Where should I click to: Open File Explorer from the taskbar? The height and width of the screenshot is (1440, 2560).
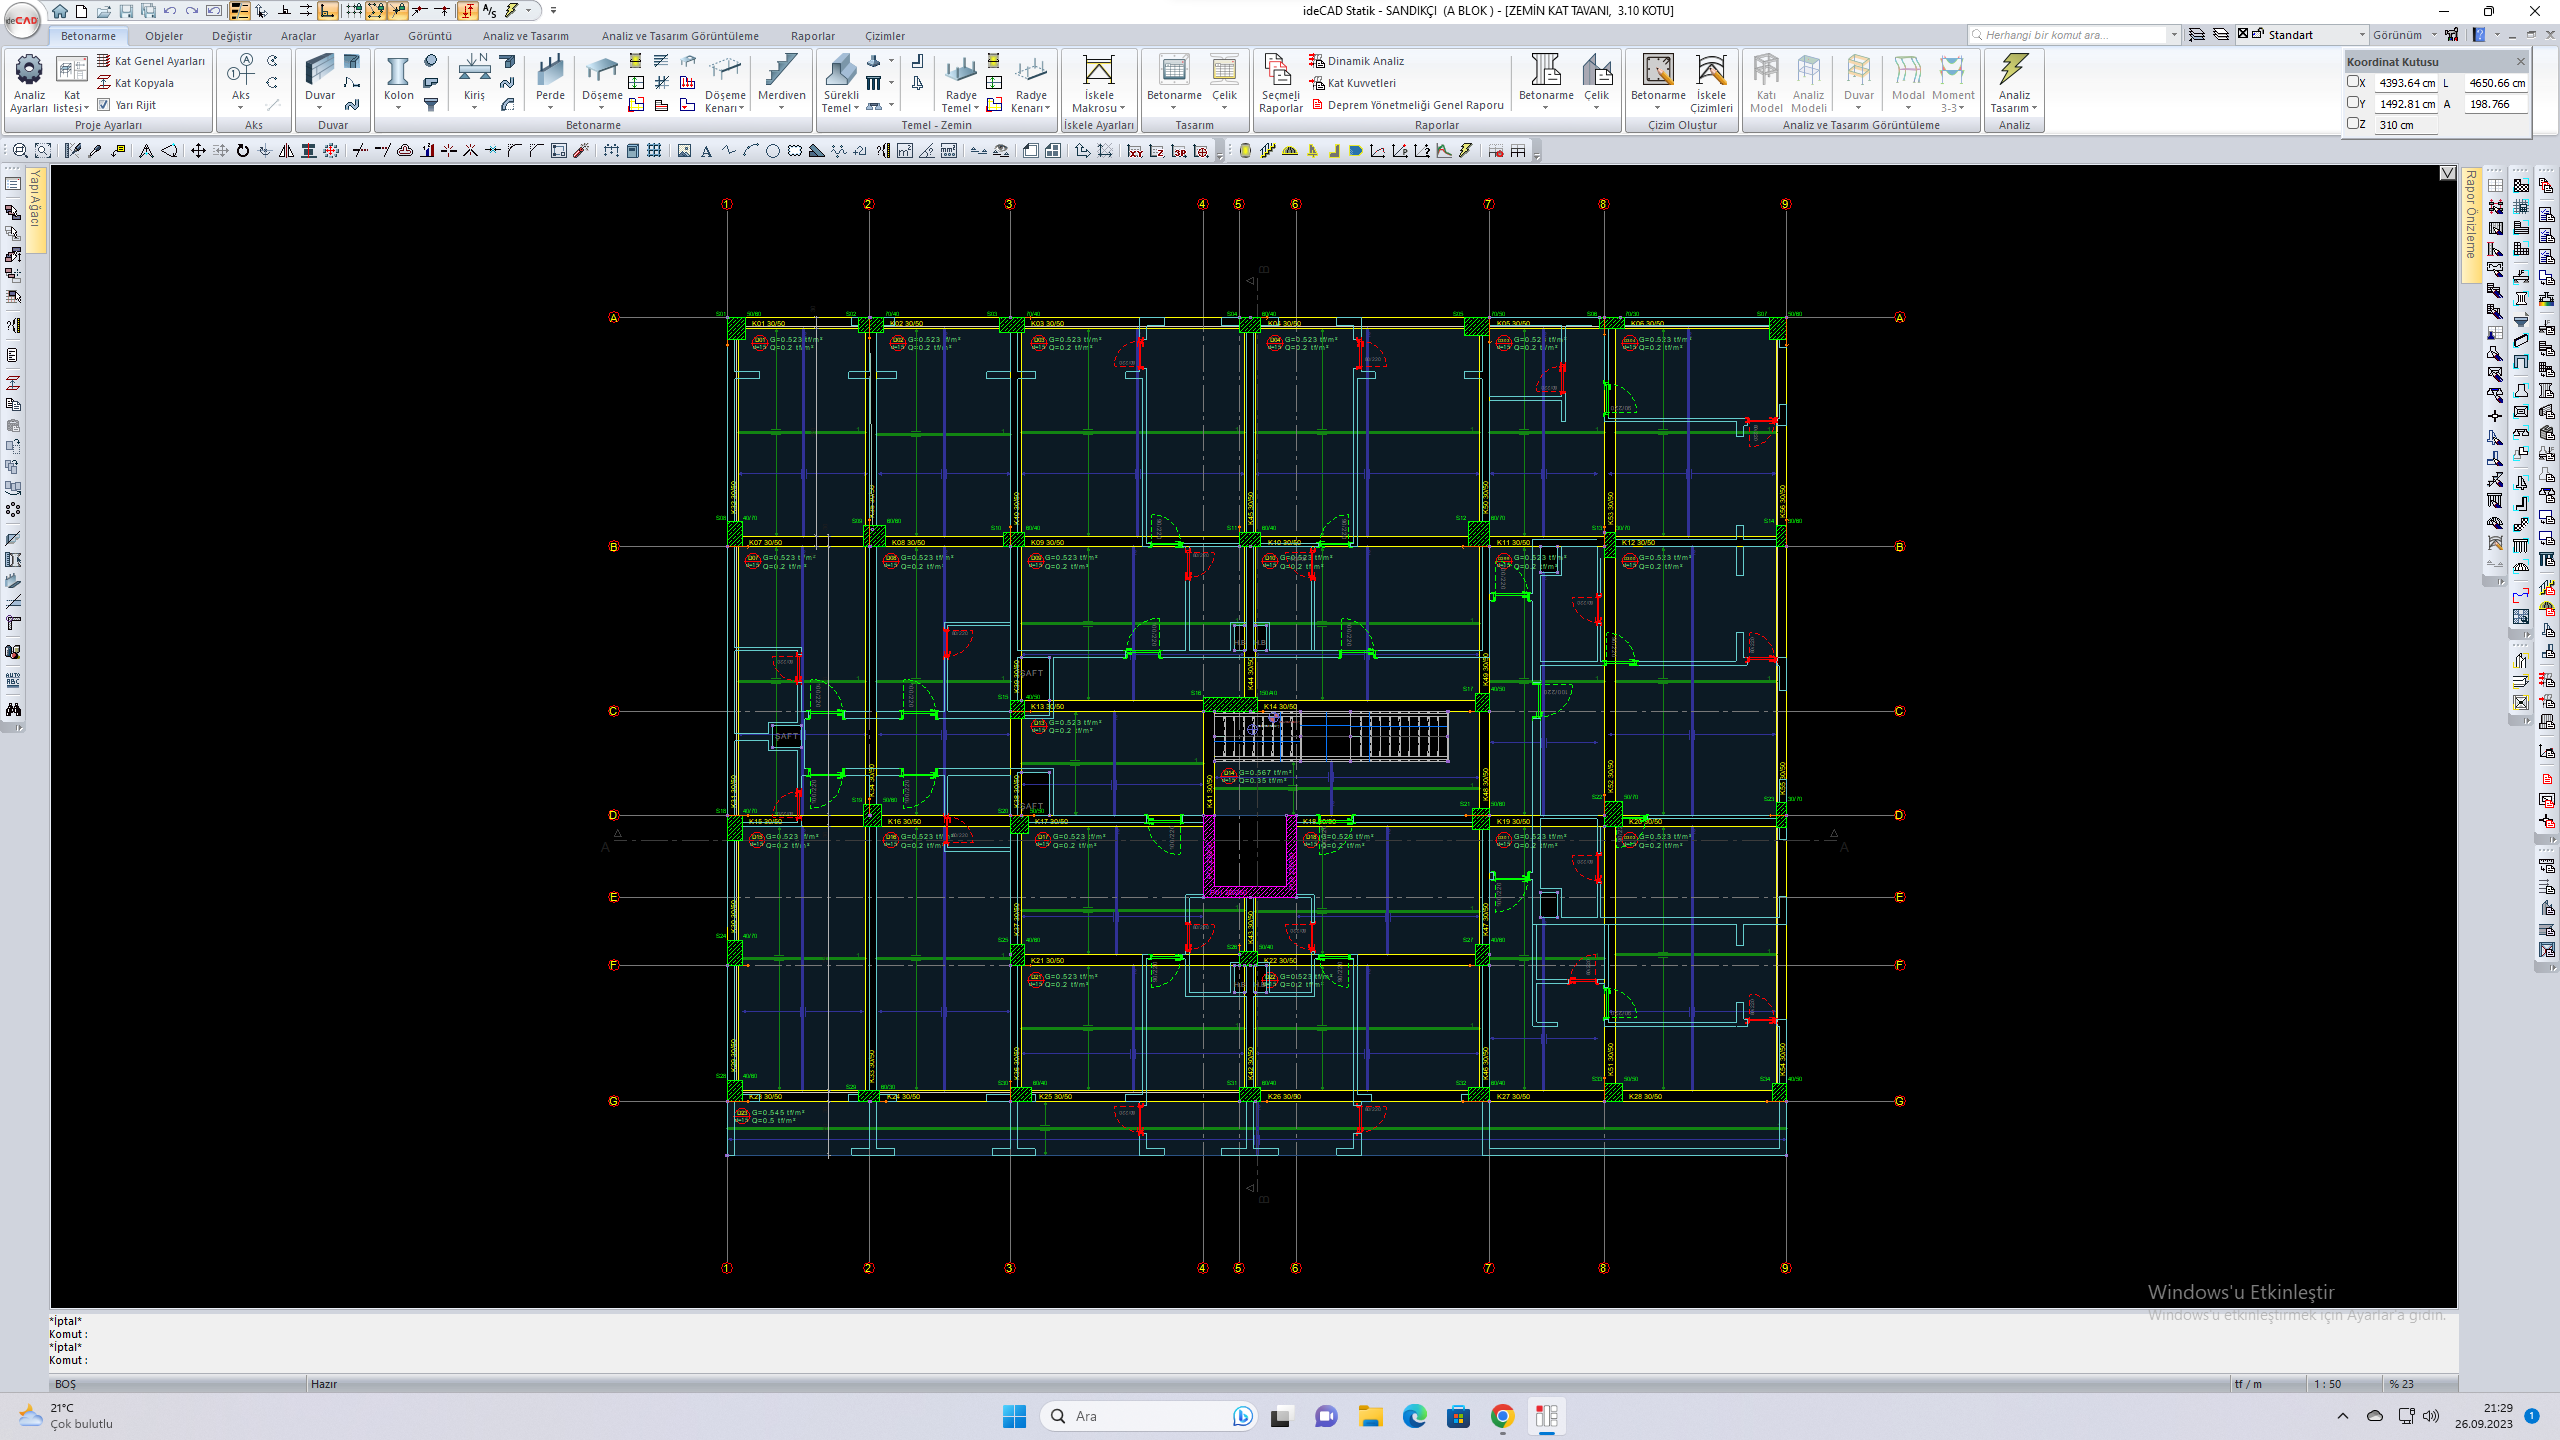(1370, 1416)
